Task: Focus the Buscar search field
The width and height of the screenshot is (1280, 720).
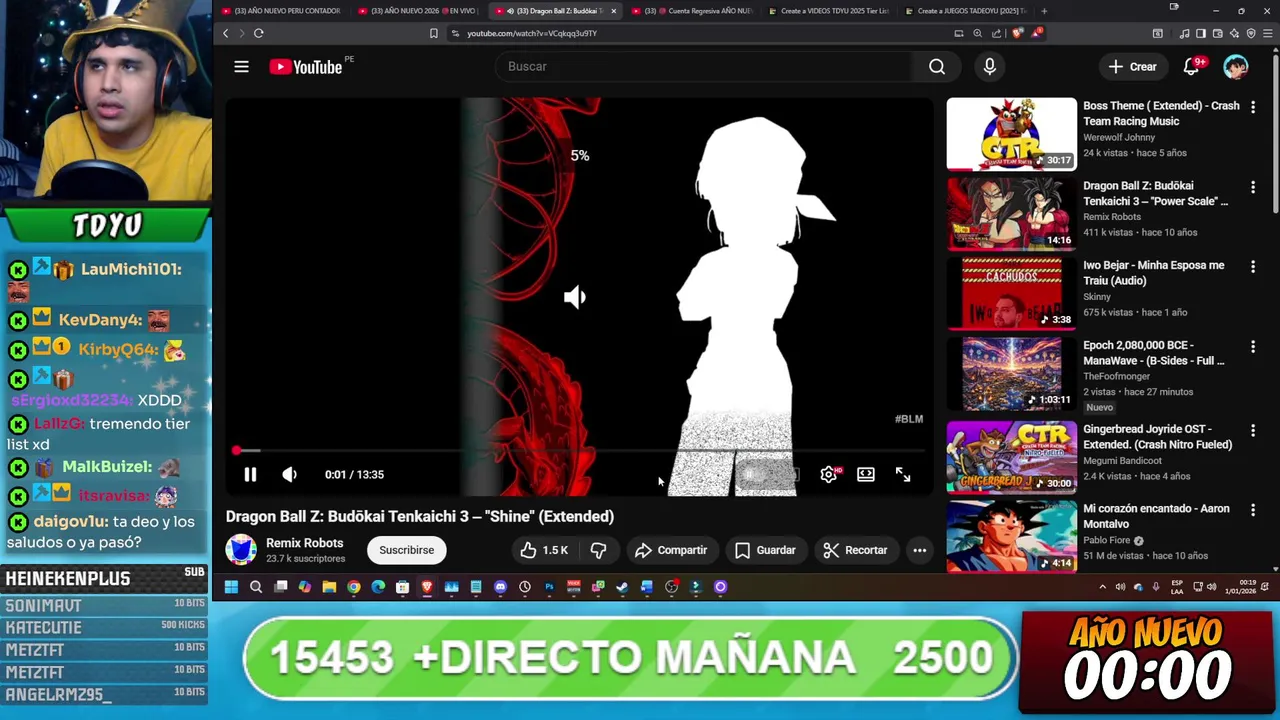Action: (x=705, y=67)
